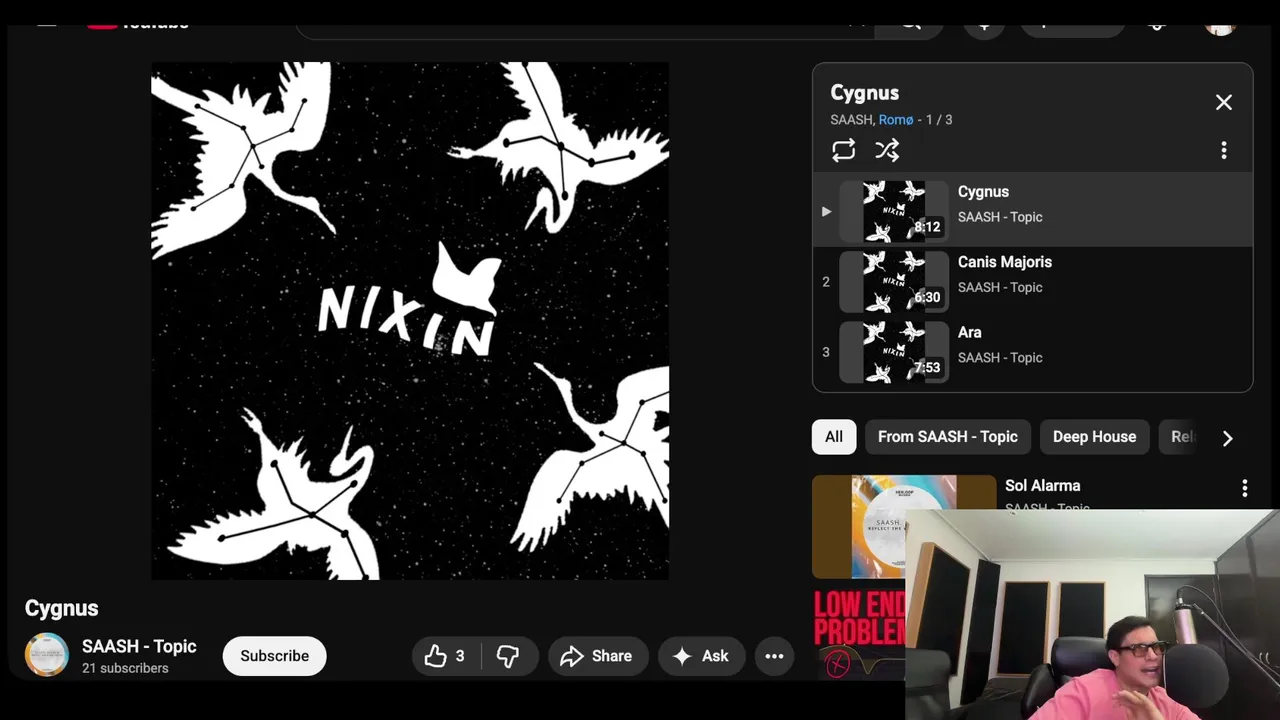Like the Cygnus video
The height and width of the screenshot is (720, 1280).
[445, 656]
